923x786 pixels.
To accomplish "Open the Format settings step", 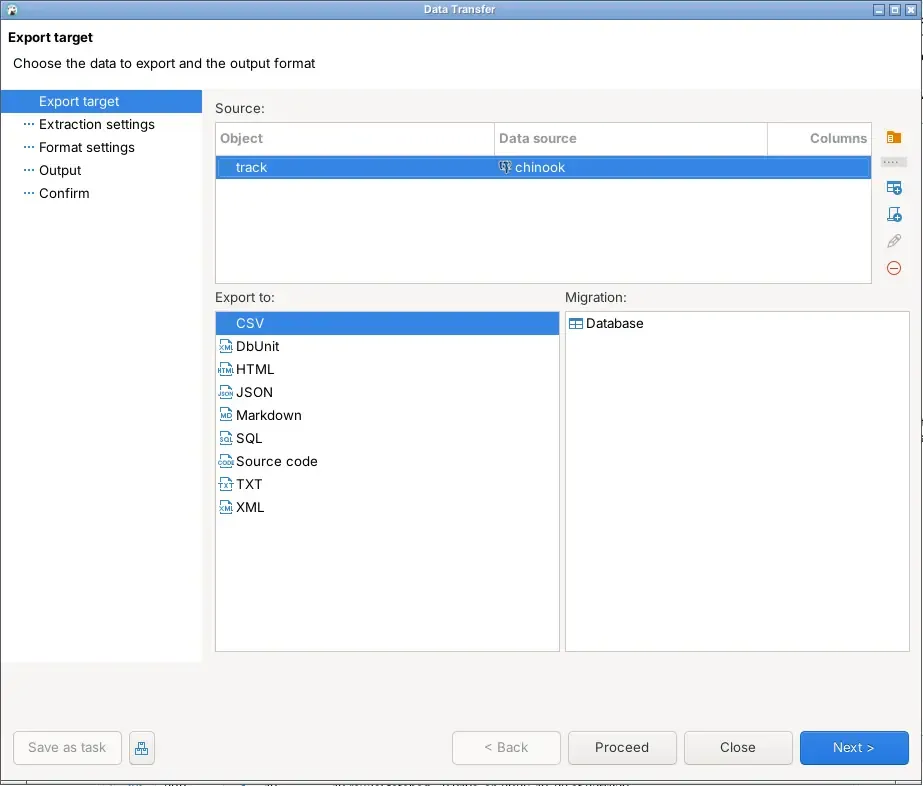I will [x=87, y=147].
